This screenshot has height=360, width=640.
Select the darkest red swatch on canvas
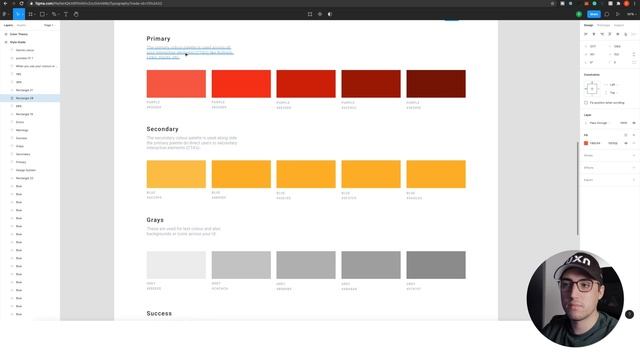[x=436, y=84]
